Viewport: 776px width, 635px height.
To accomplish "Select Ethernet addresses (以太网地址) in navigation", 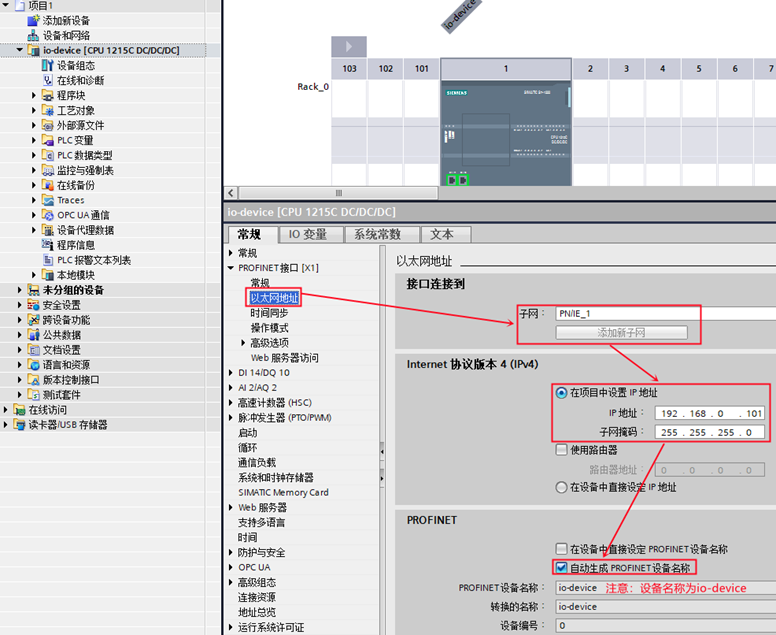I will coord(274,298).
